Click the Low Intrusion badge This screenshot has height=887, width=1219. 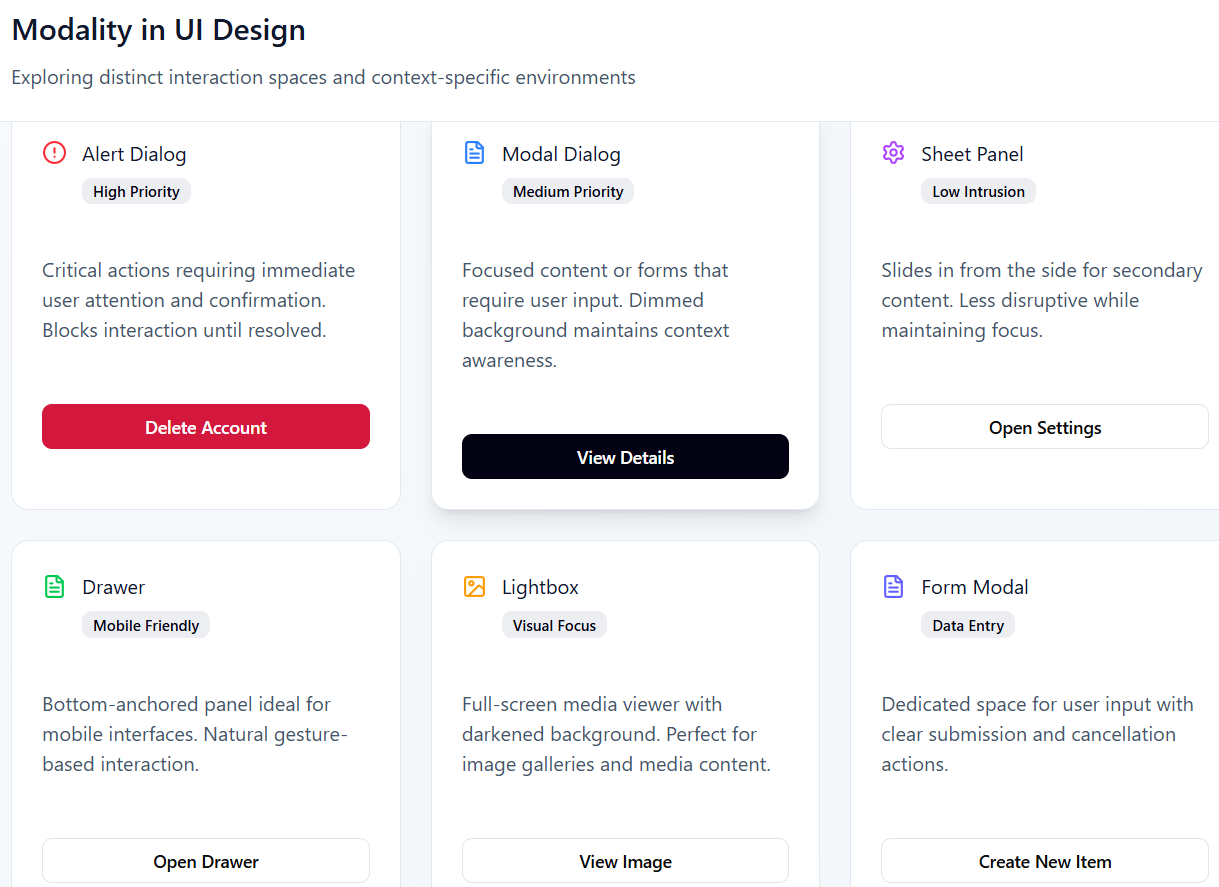[978, 192]
